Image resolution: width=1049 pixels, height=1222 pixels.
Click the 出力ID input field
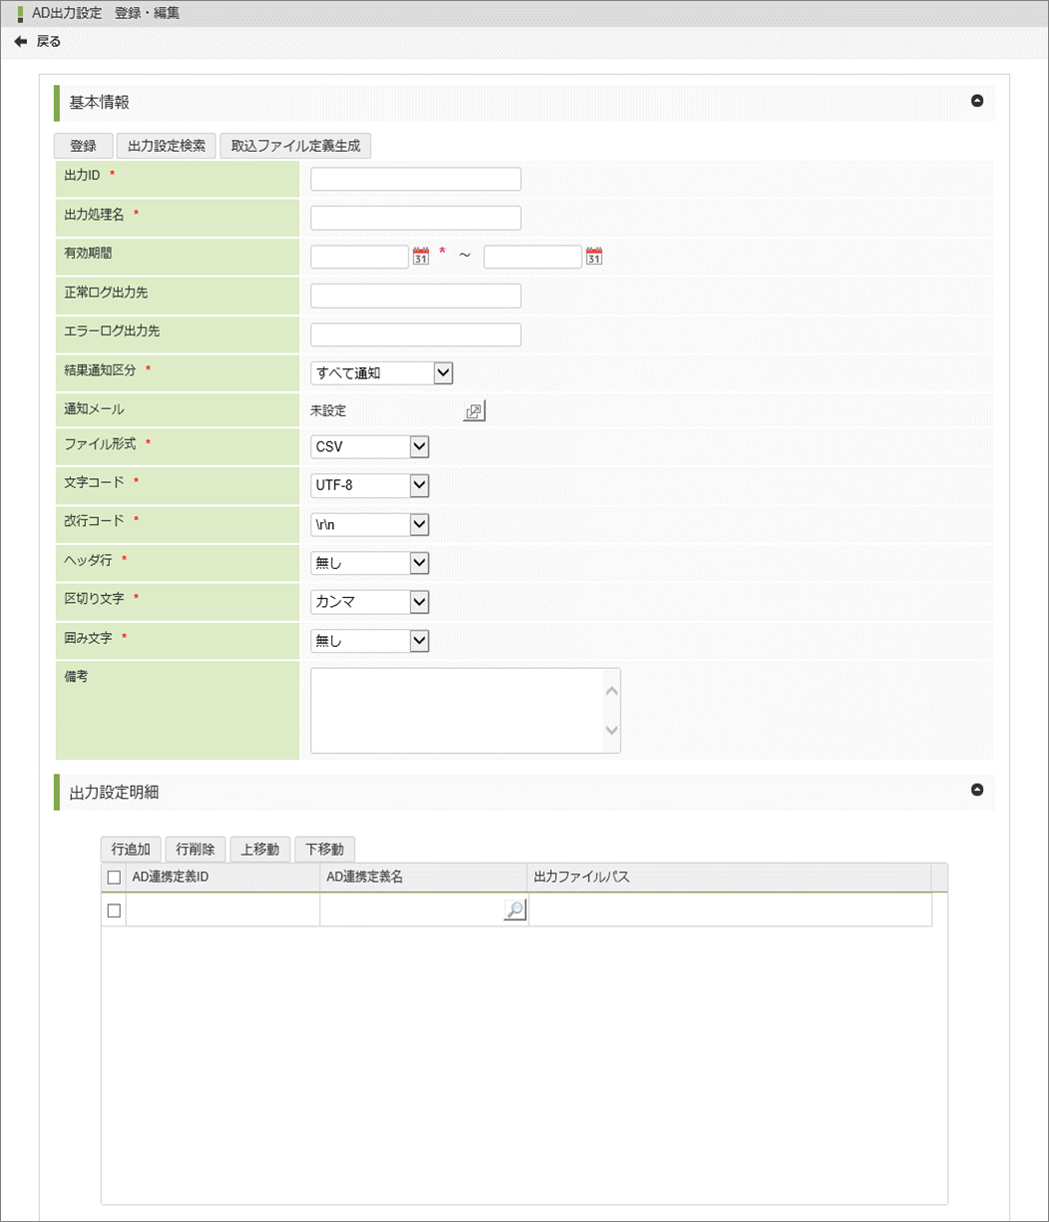click(x=416, y=179)
